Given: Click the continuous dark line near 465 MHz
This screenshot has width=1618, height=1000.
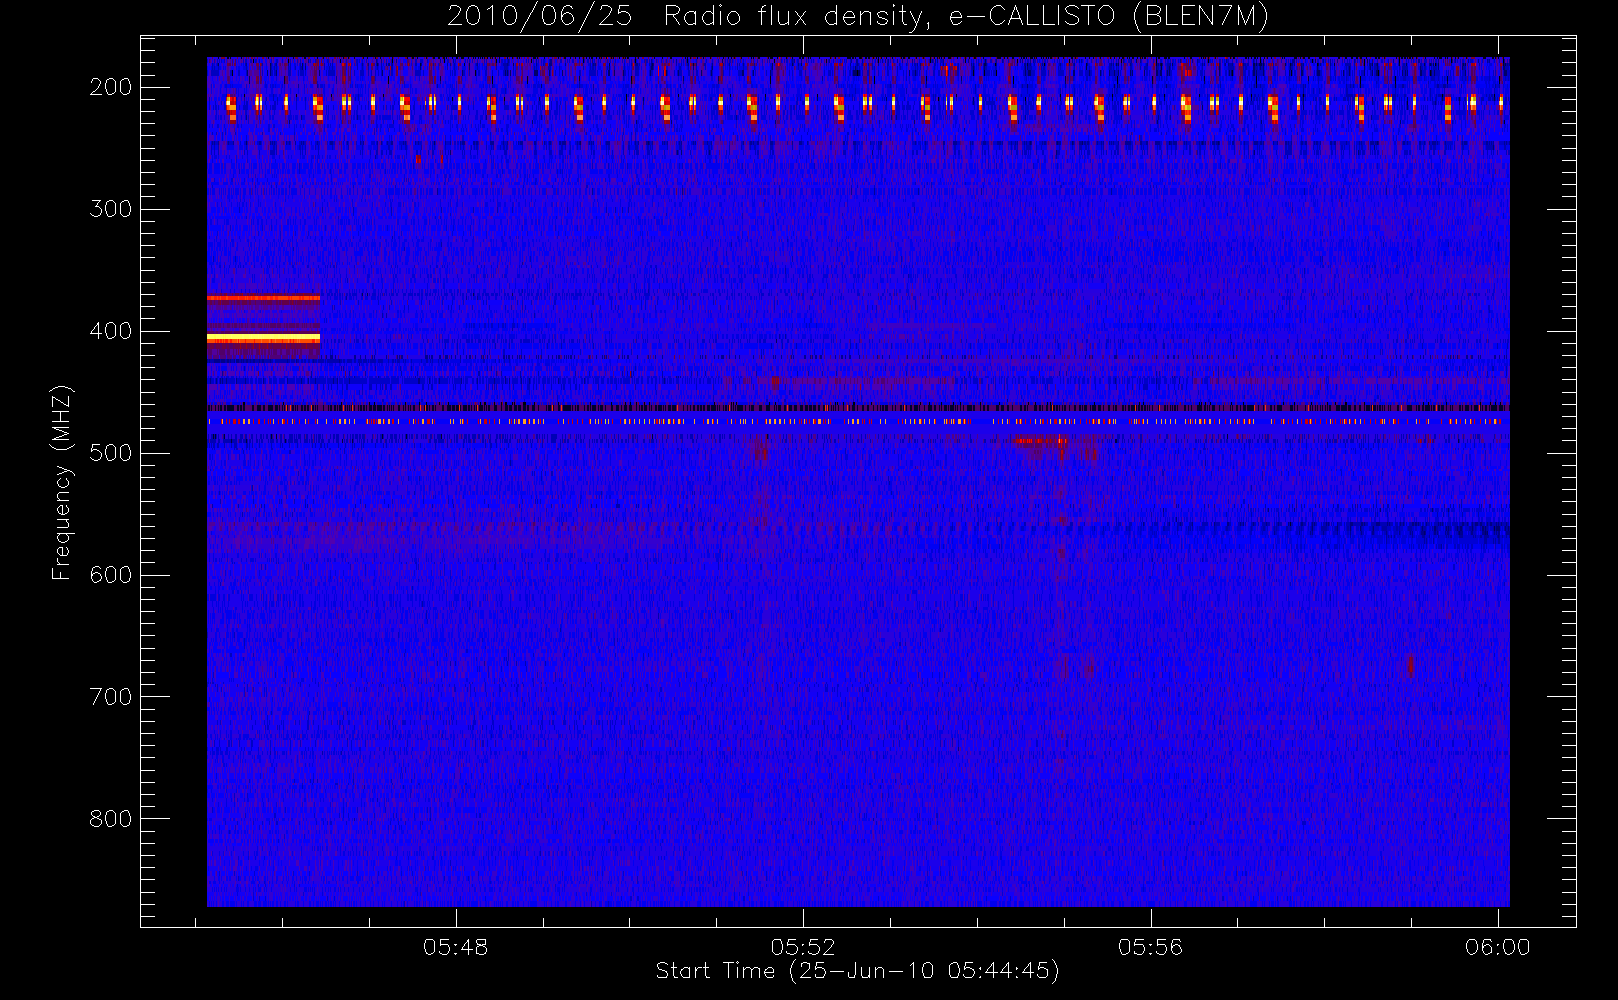Looking at the screenshot, I should 858,407.
